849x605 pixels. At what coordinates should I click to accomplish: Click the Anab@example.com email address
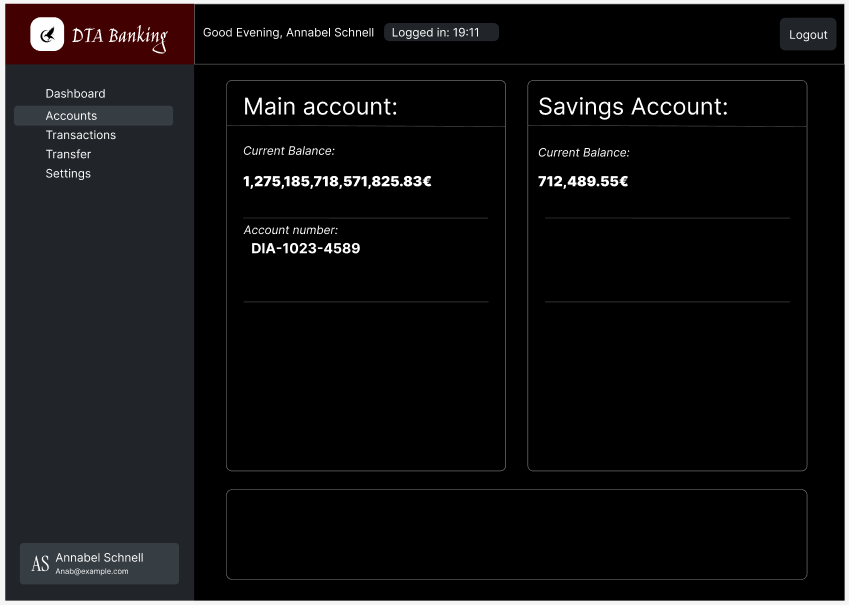[92, 572]
